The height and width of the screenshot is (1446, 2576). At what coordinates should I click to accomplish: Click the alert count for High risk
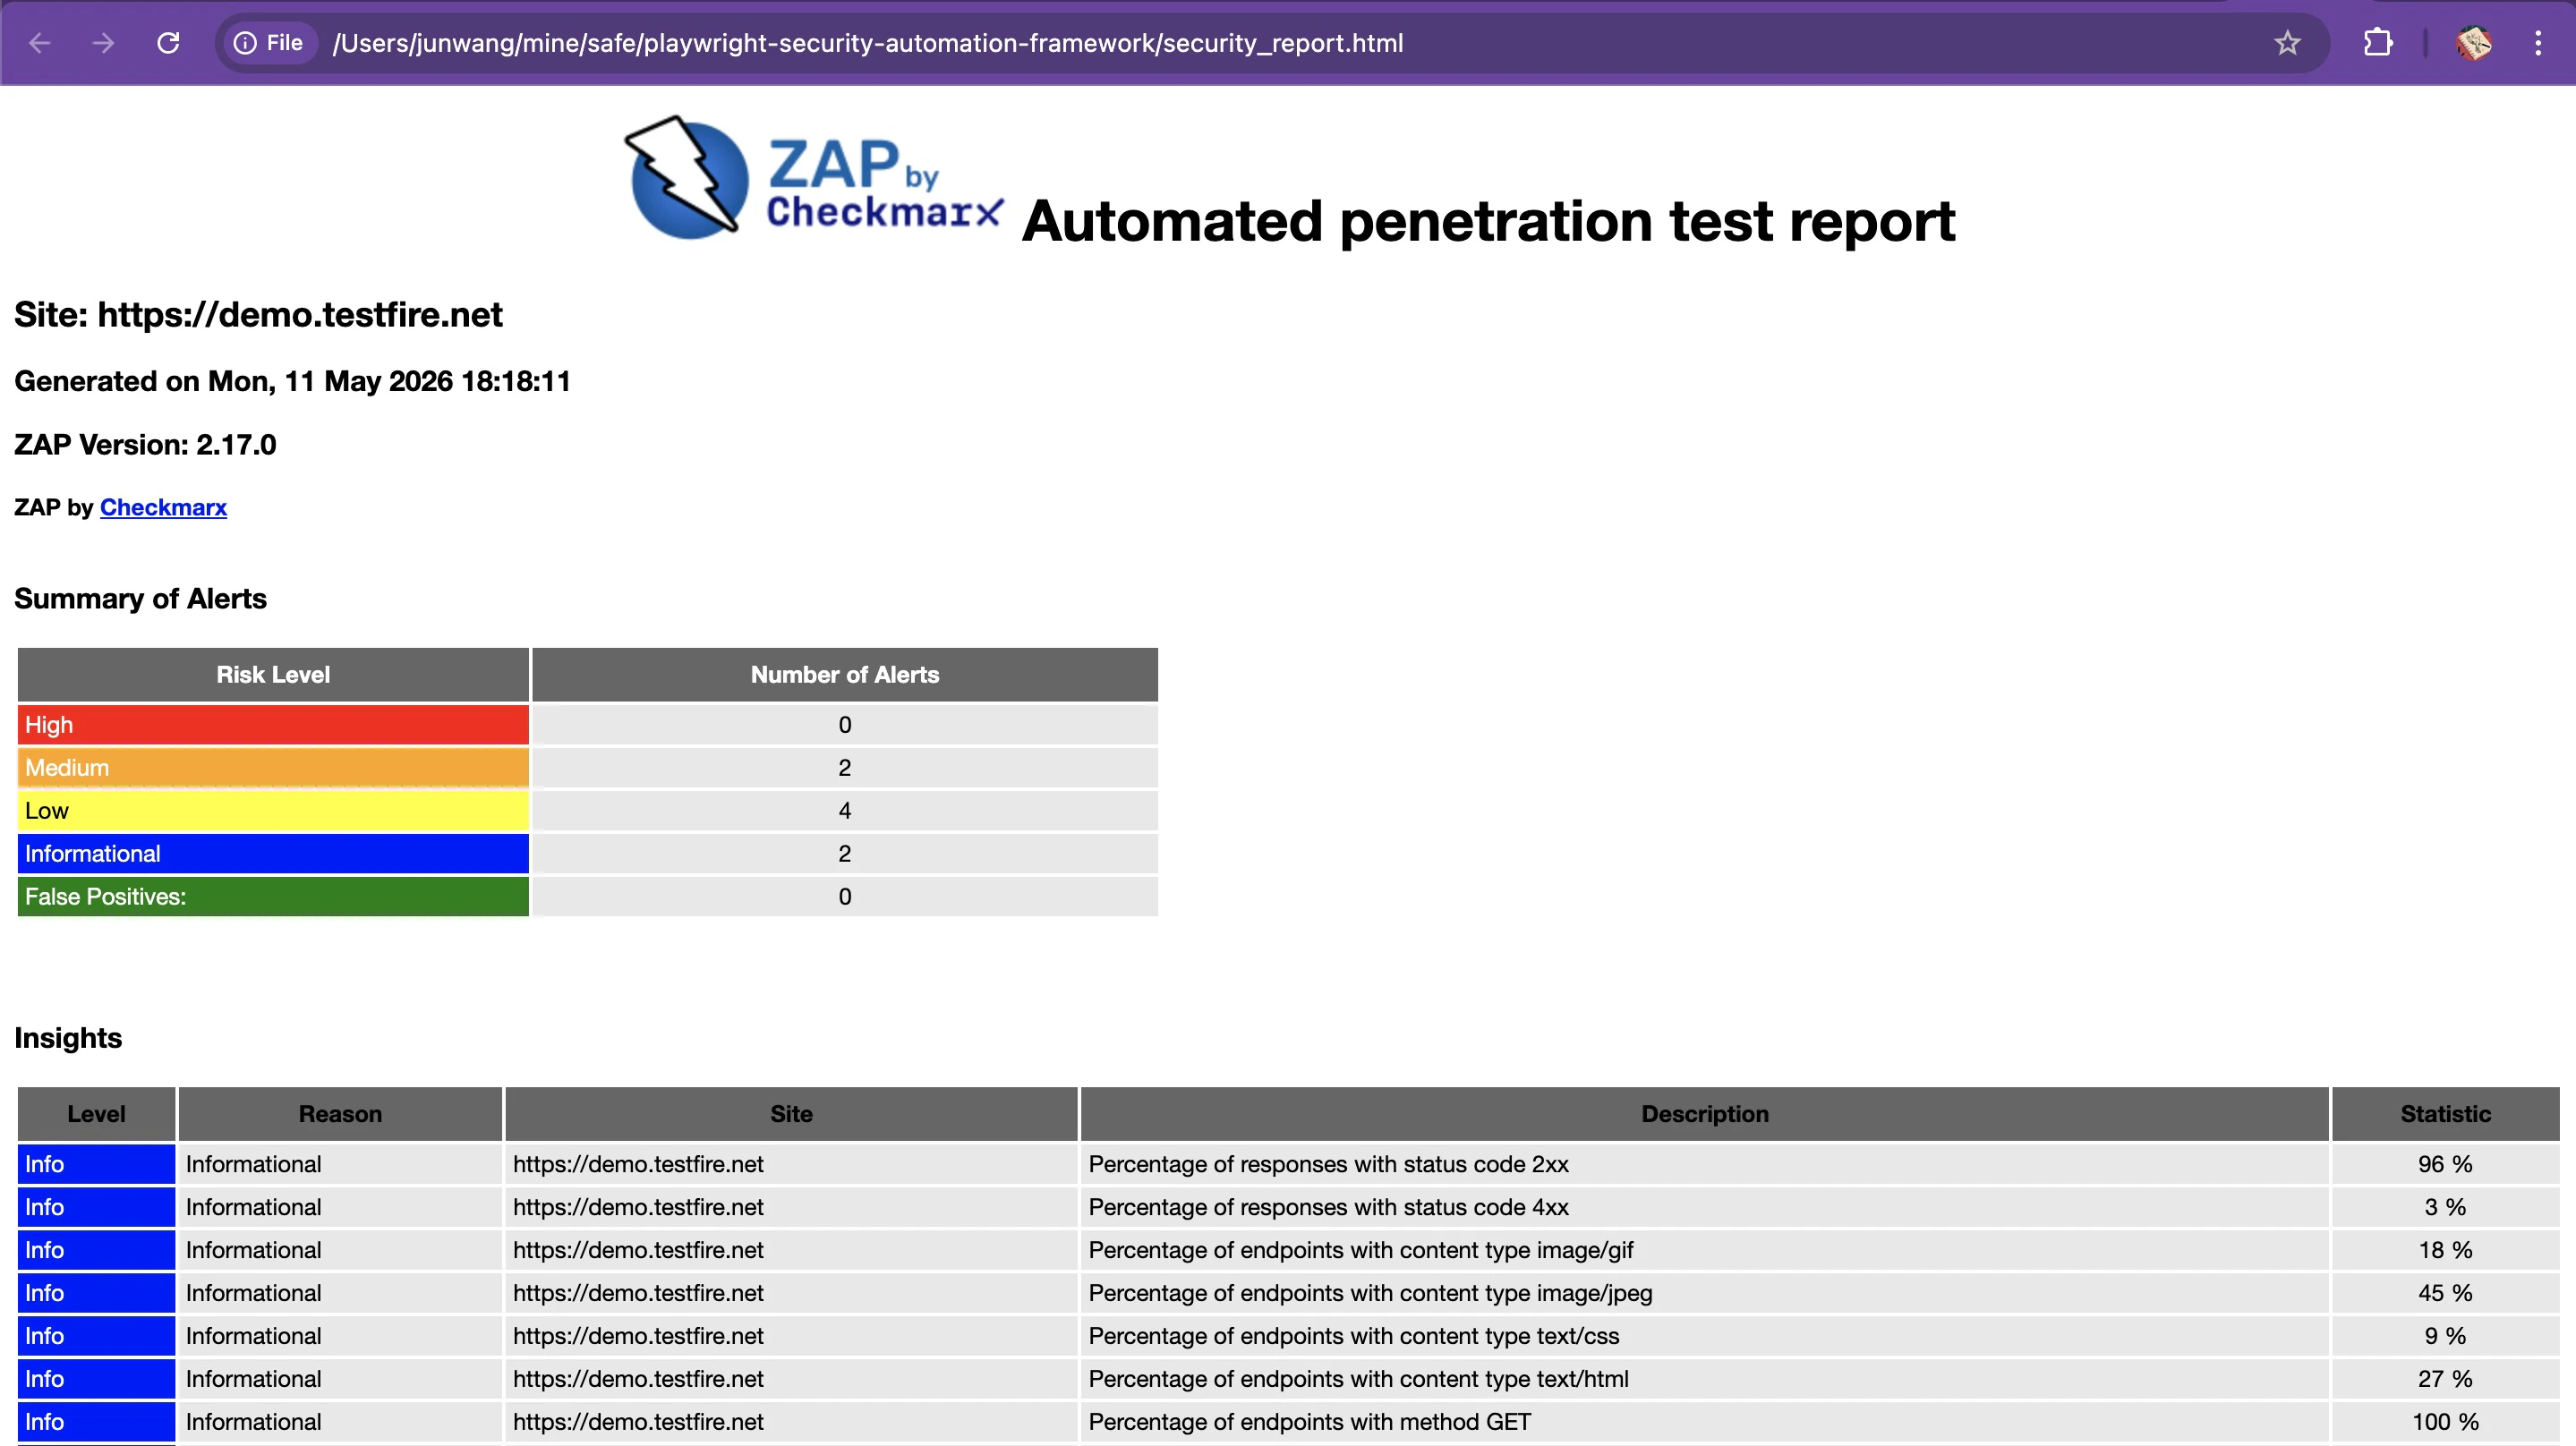click(x=845, y=725)
